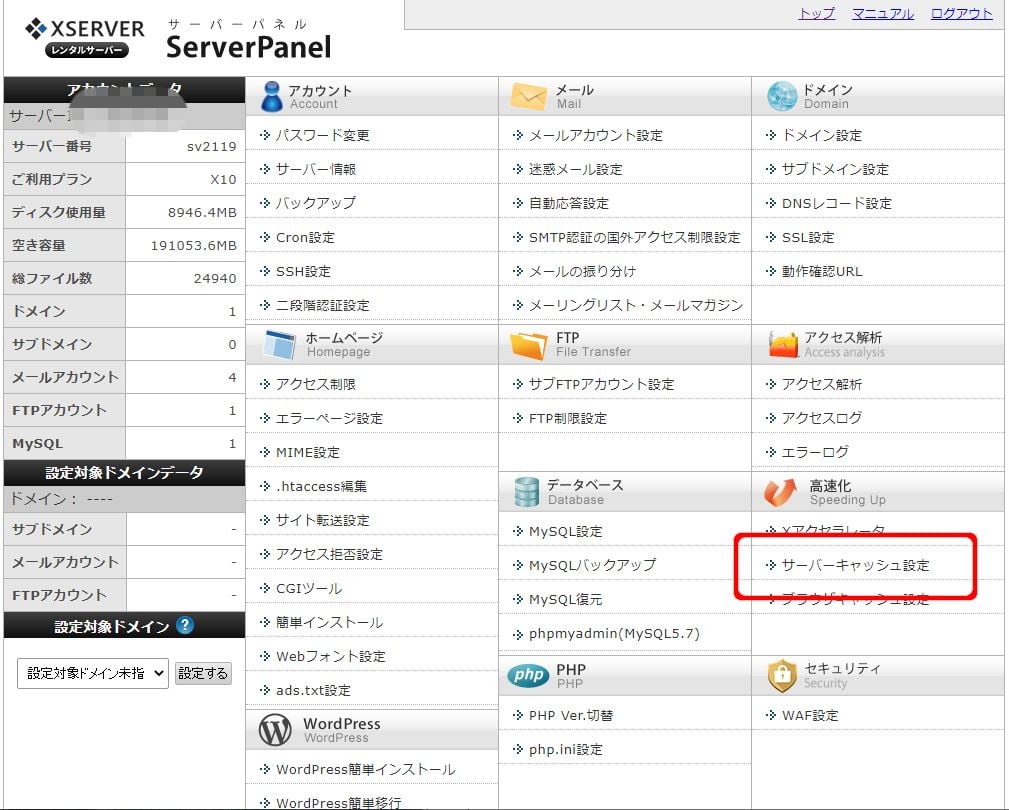Open 自動応答設定
Screen dimensions: 1009x810
click(569, 203)
